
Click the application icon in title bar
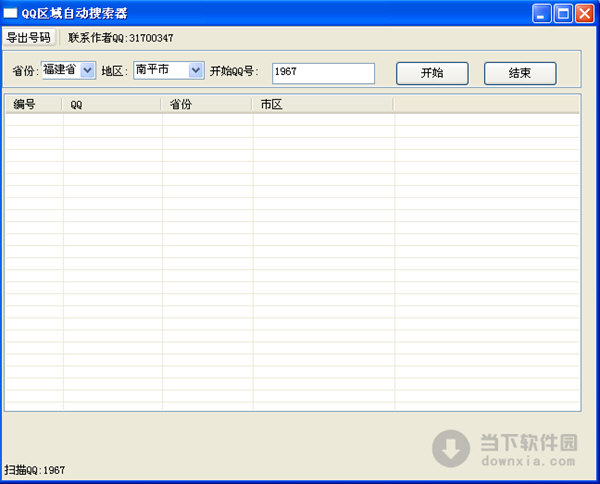coord(10,13)
